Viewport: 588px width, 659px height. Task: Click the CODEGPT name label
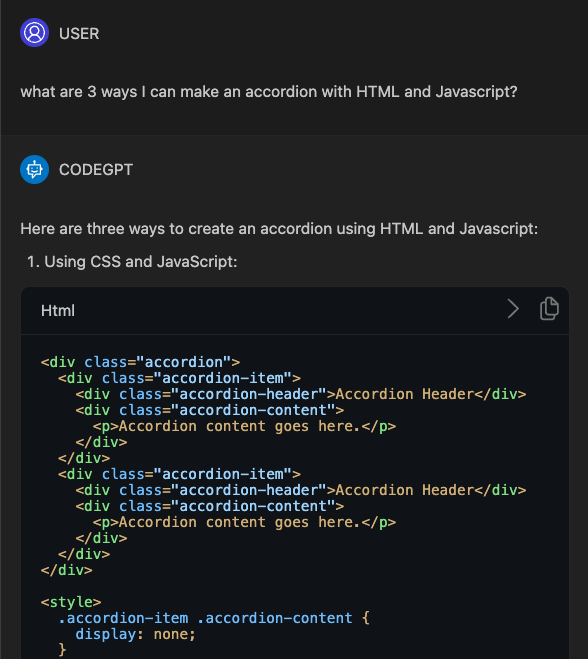coord(96,170)
